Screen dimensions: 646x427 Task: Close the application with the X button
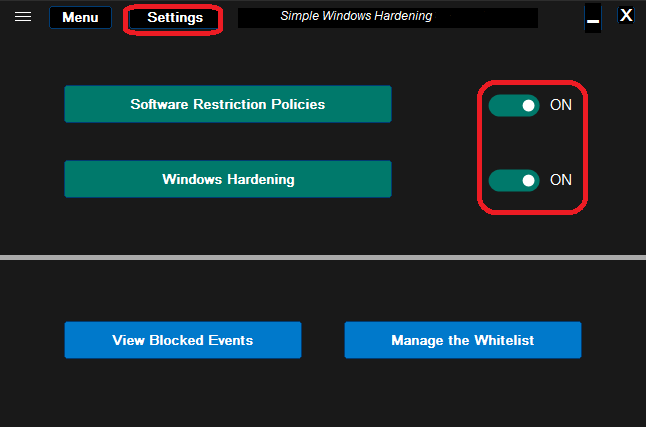tap(626, 15)
